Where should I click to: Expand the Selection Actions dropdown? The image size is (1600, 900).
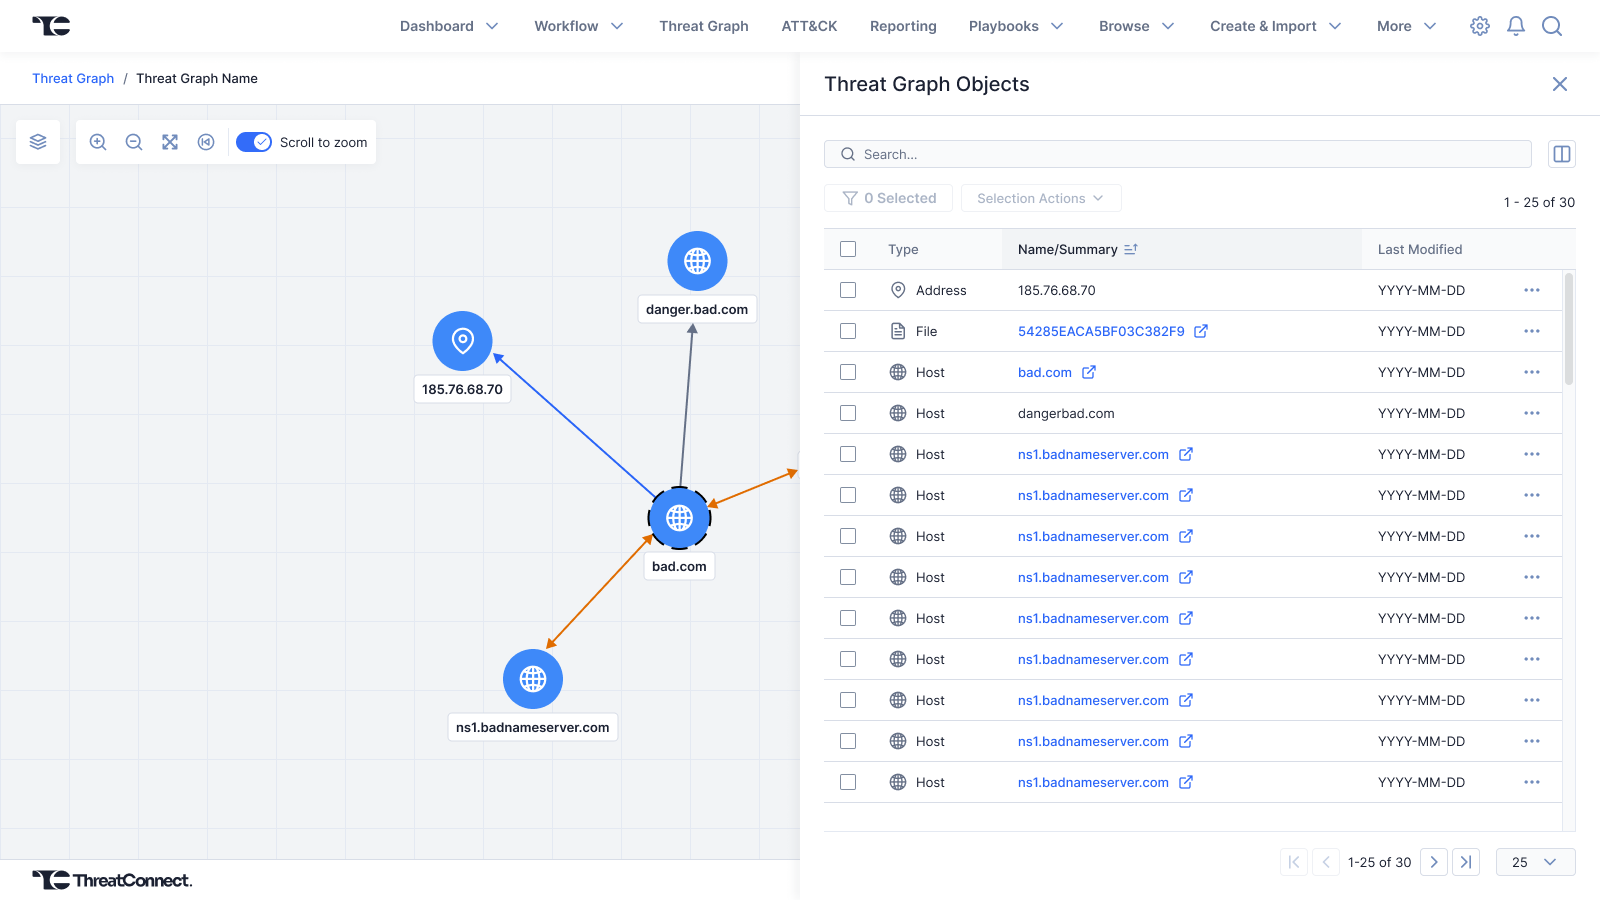1040,198
